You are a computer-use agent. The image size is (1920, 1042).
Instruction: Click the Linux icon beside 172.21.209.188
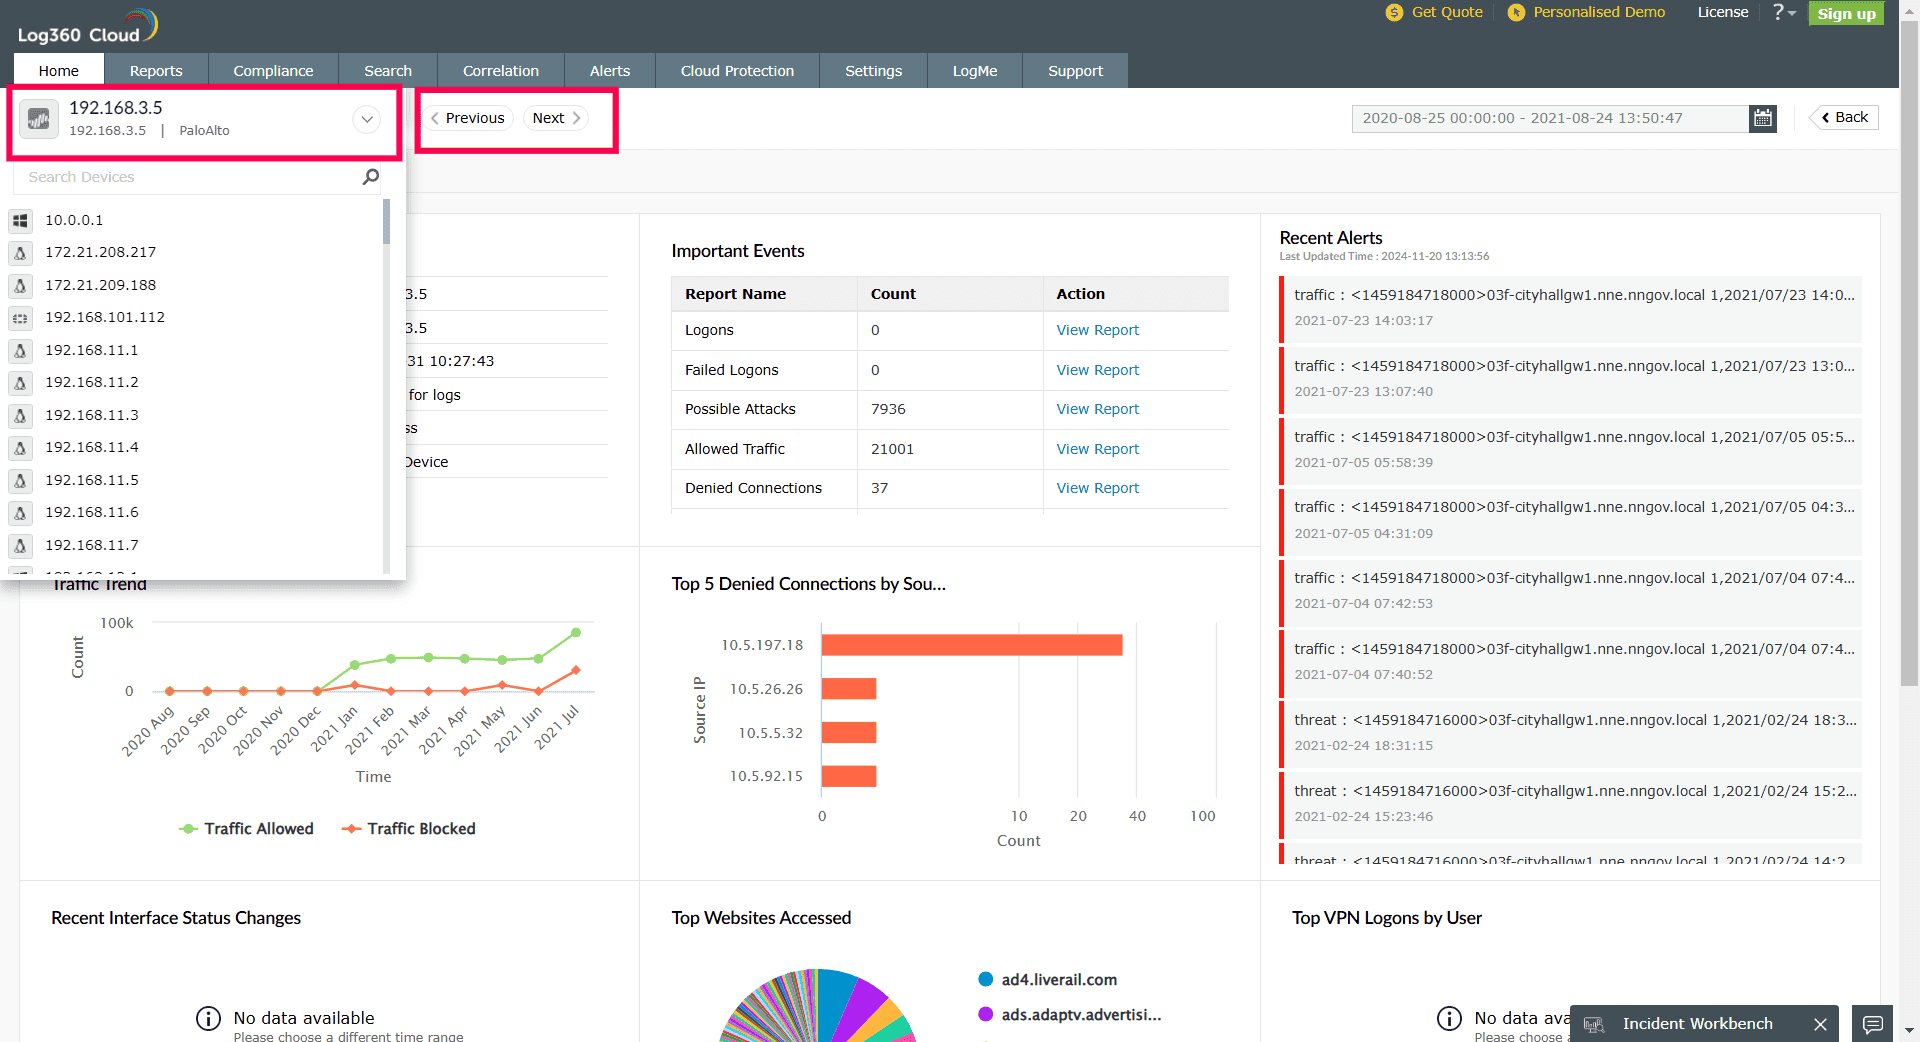coord(20,285)
